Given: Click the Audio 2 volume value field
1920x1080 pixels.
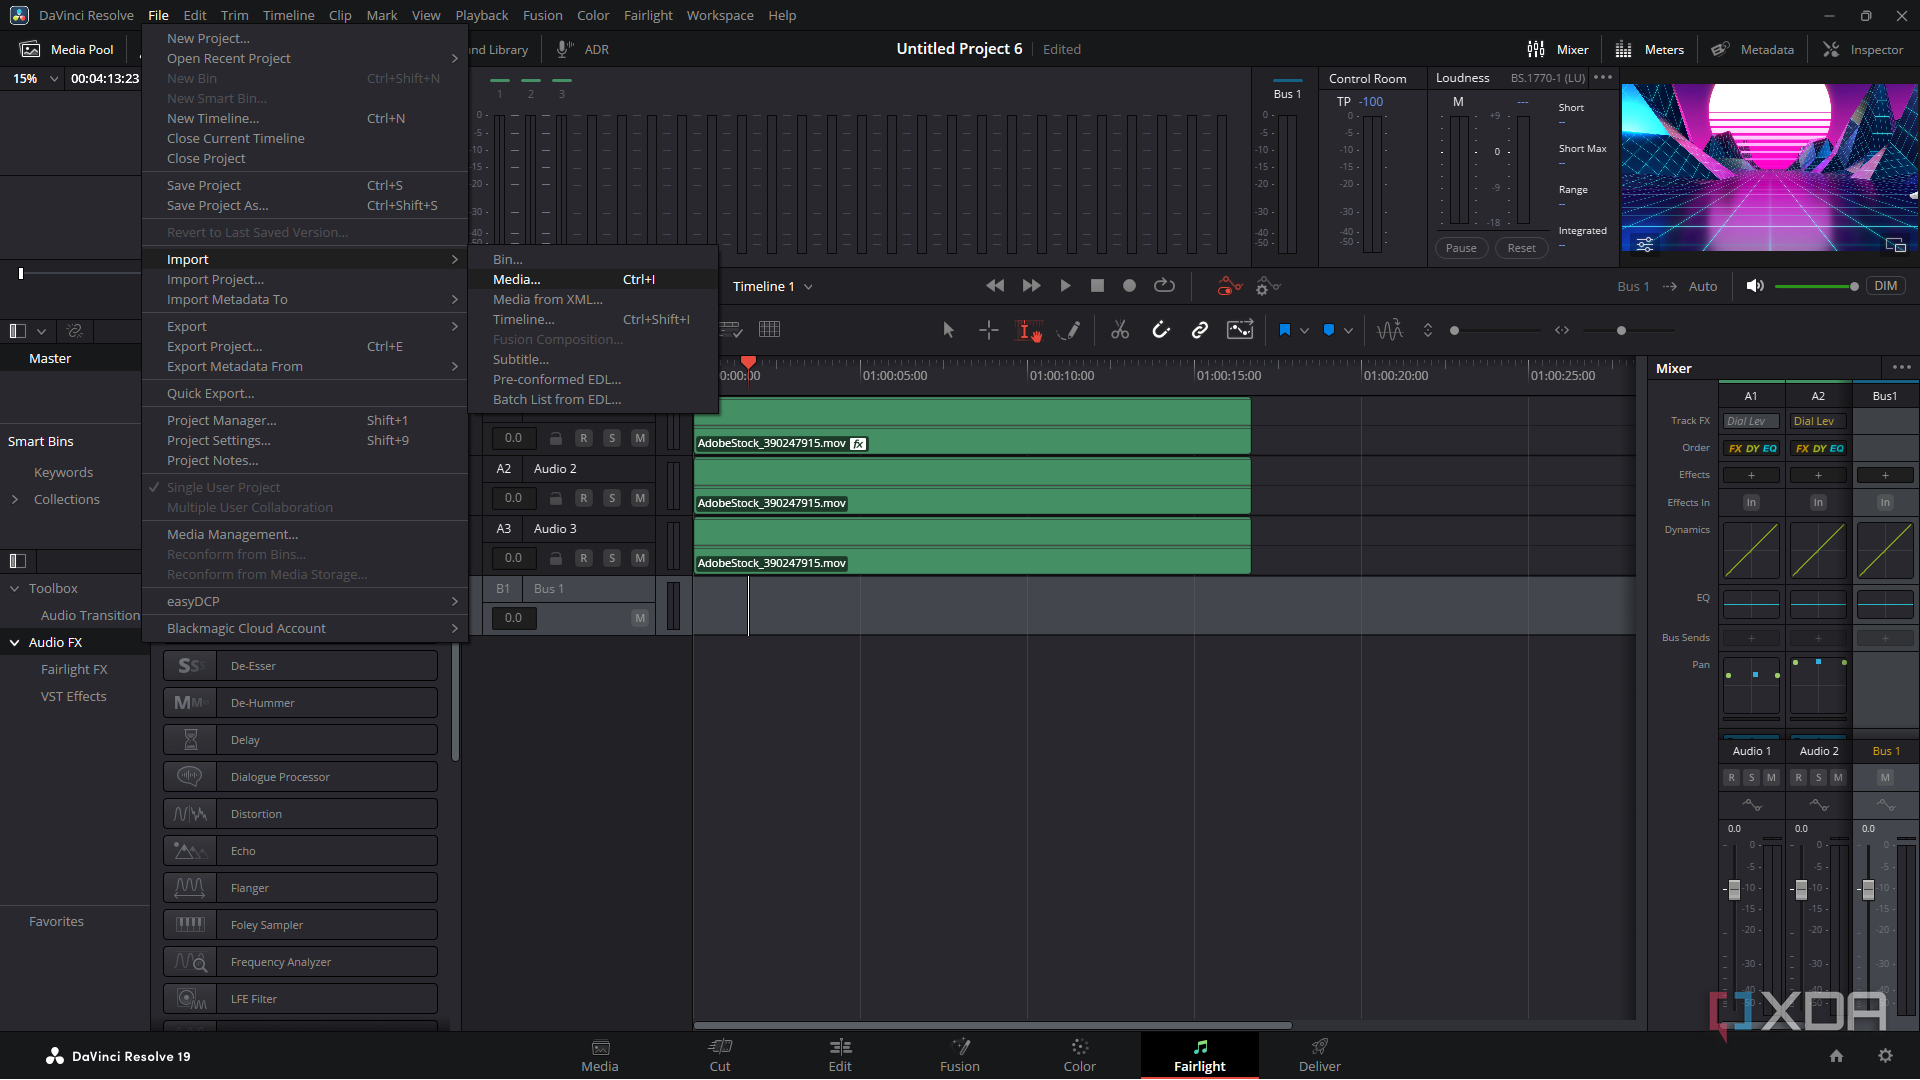Looking at the screenshot, I should click(x=513, y=498).
